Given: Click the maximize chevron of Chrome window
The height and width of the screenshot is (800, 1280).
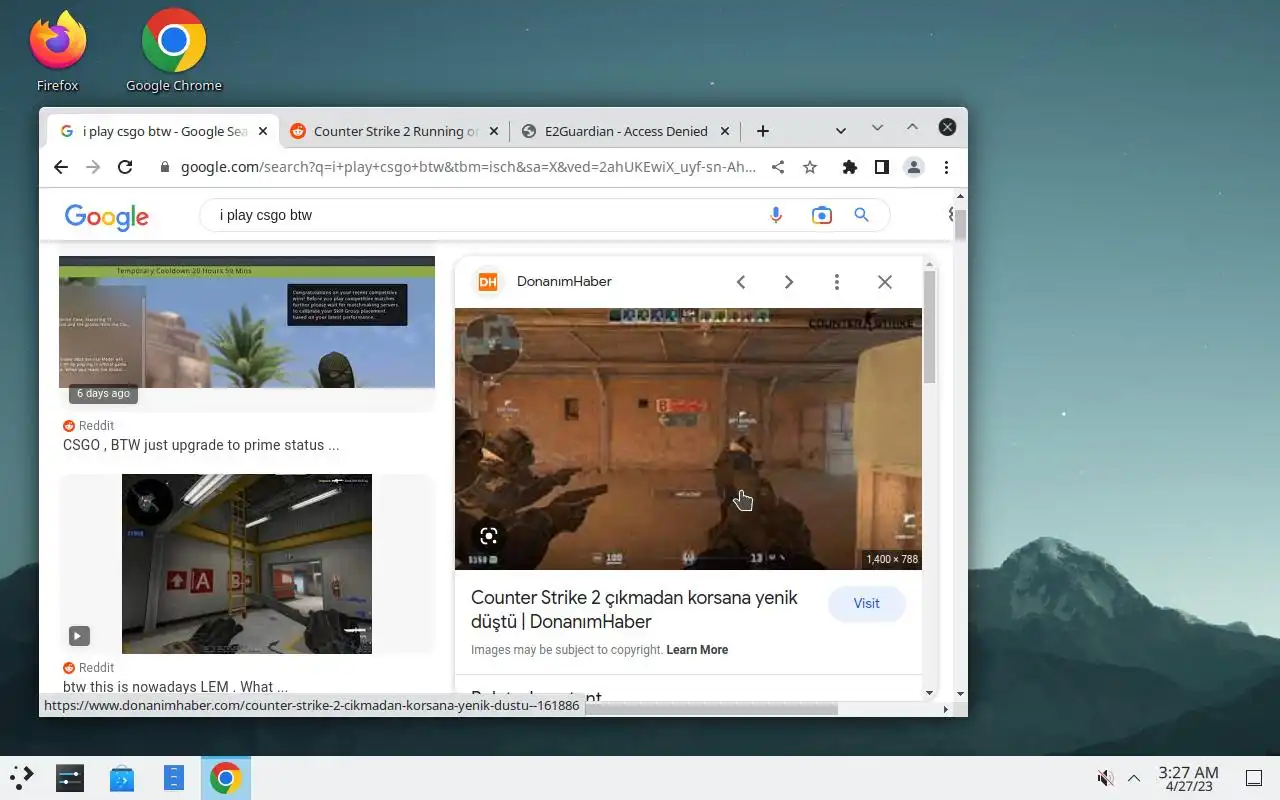Looking at the screenshot, I should [912, 127].
